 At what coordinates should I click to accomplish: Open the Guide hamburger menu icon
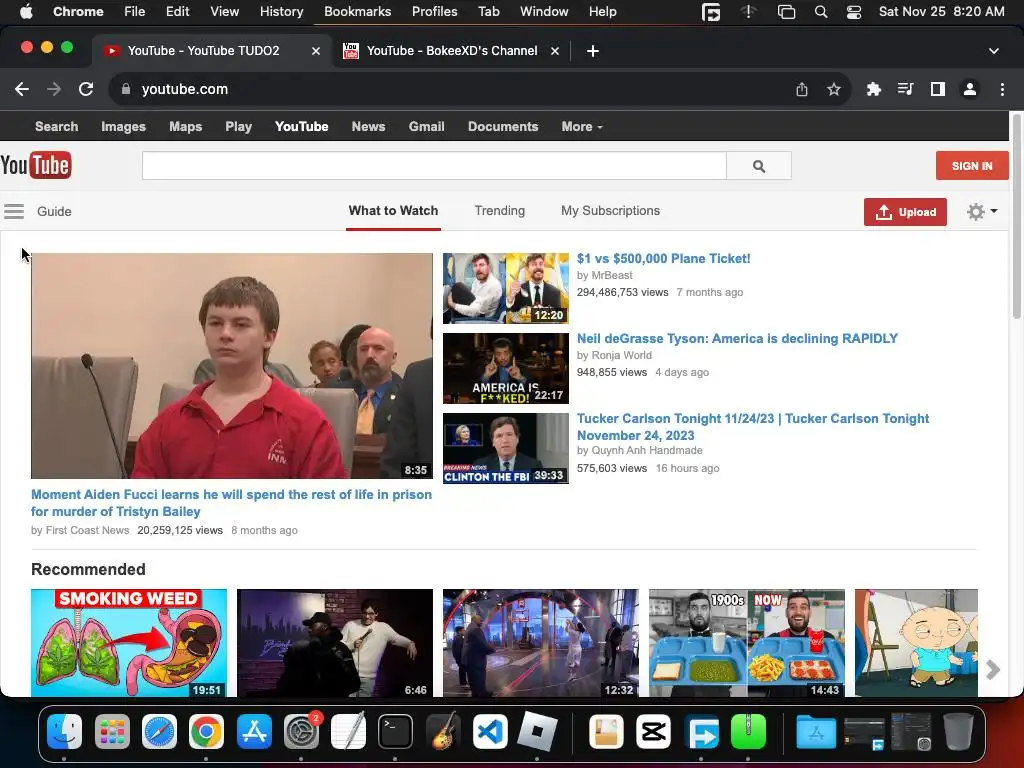tap(14, 211)
